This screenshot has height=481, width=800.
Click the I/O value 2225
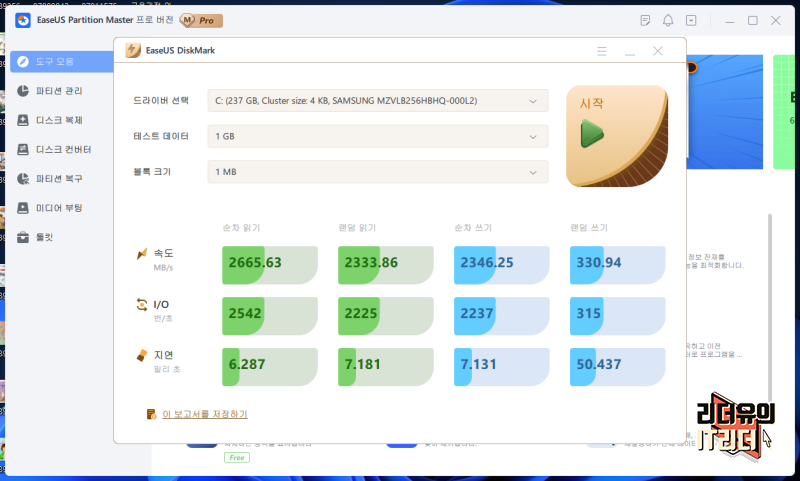[x=361, y=313]
